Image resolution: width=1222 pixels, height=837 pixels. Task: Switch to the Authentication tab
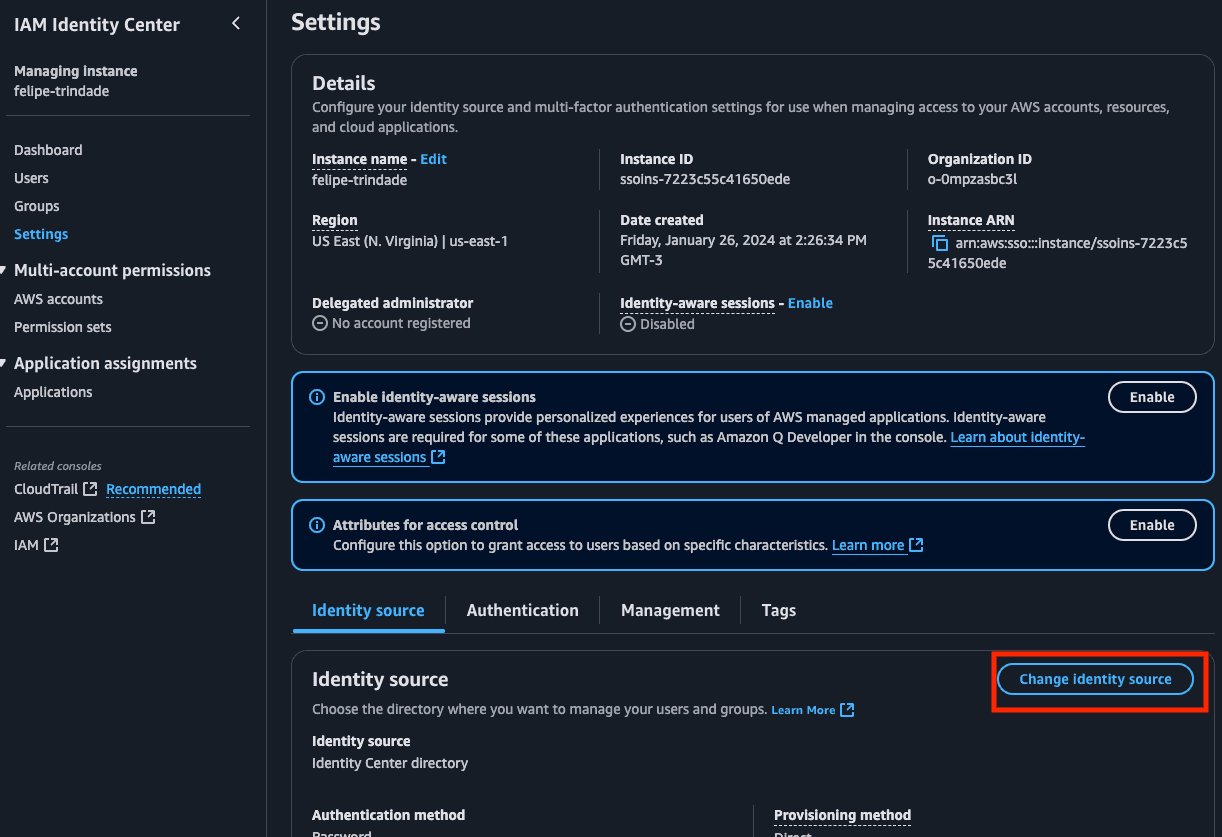[x=522, y=610]
